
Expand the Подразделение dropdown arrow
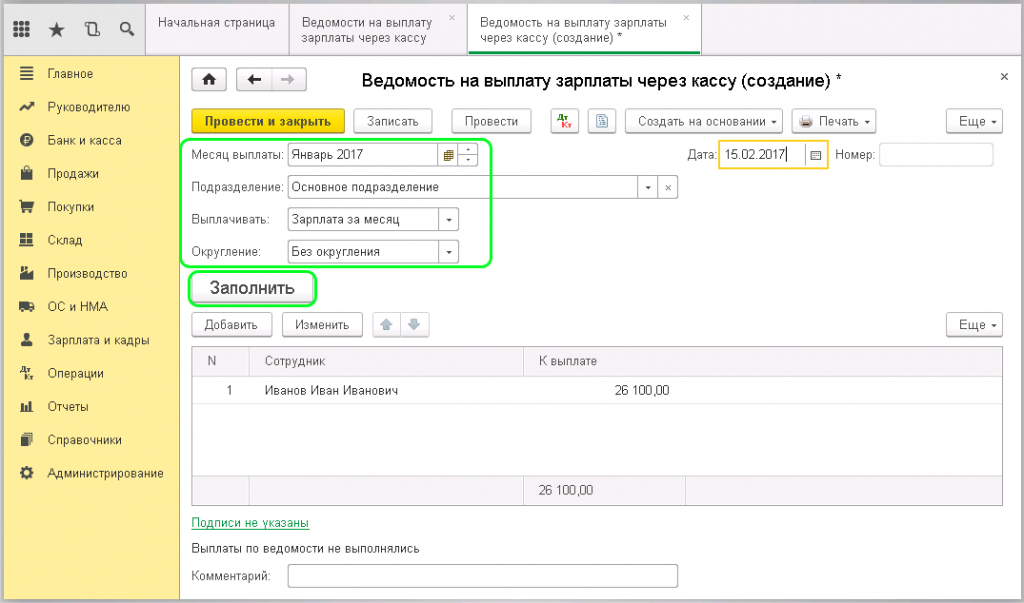point(648,187)
